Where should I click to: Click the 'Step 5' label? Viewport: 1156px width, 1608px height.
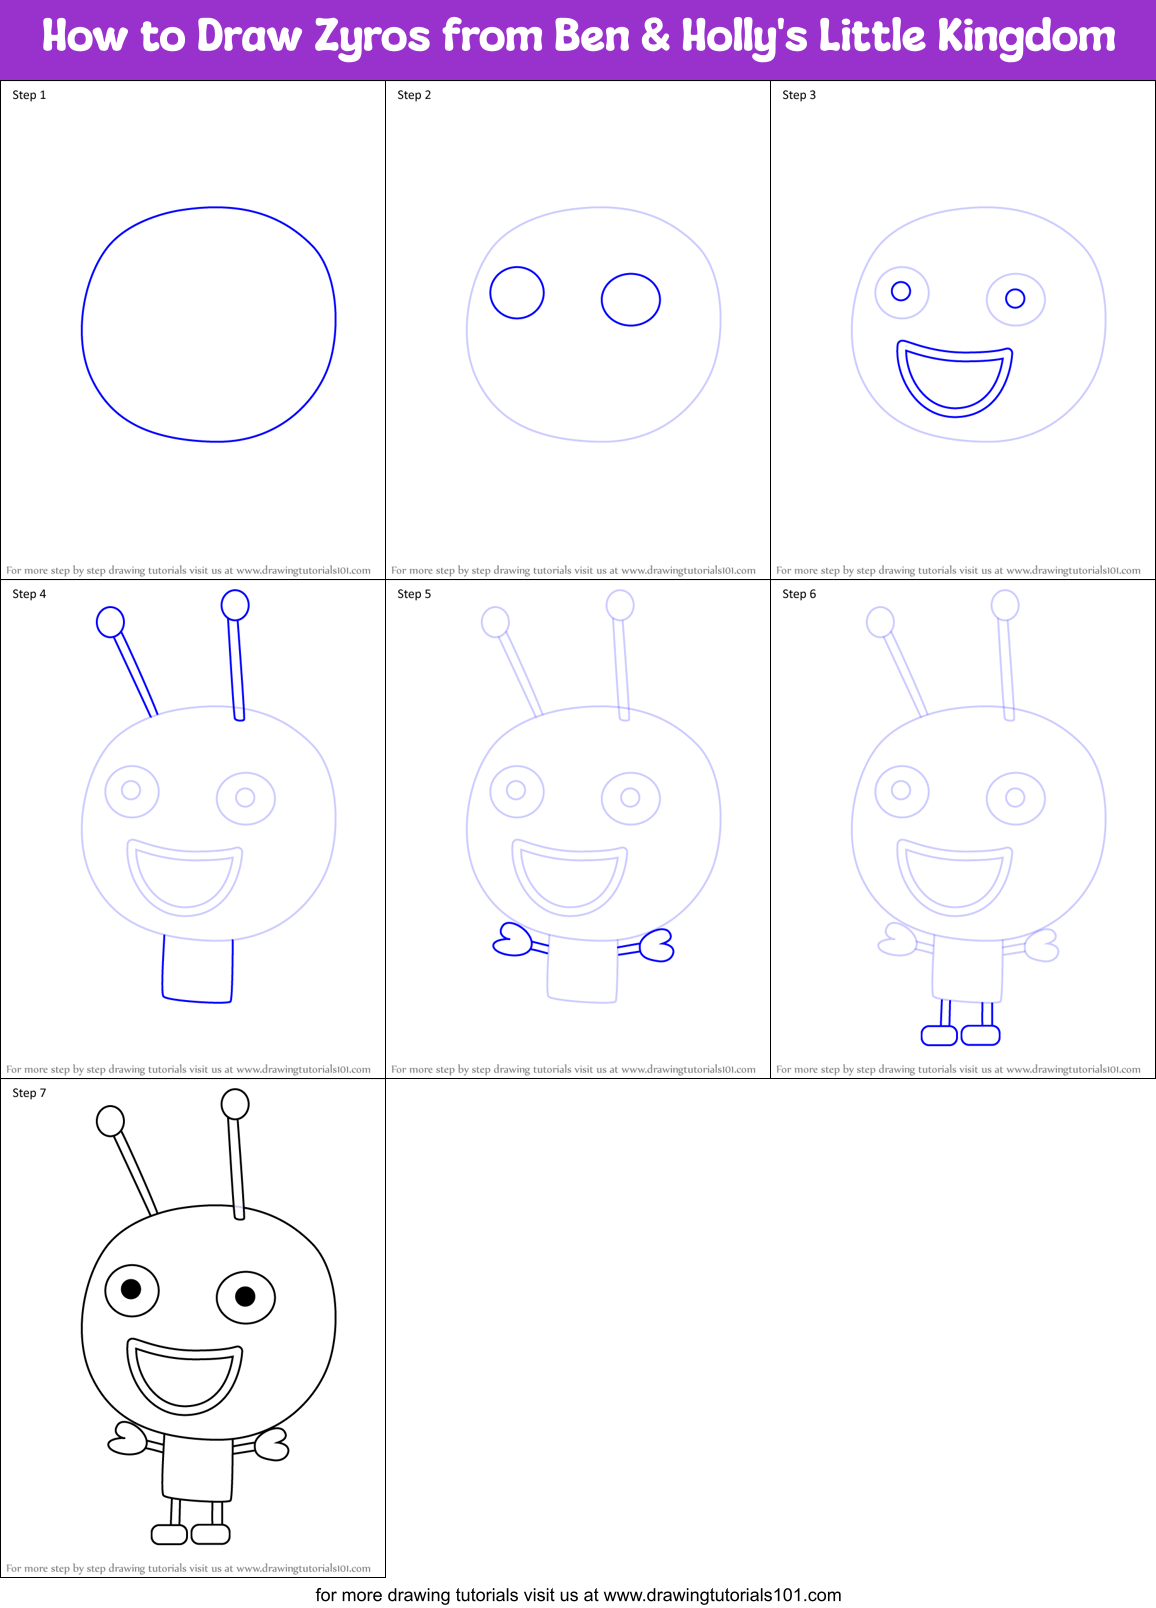pyautogui.click(x=414, y=594)
